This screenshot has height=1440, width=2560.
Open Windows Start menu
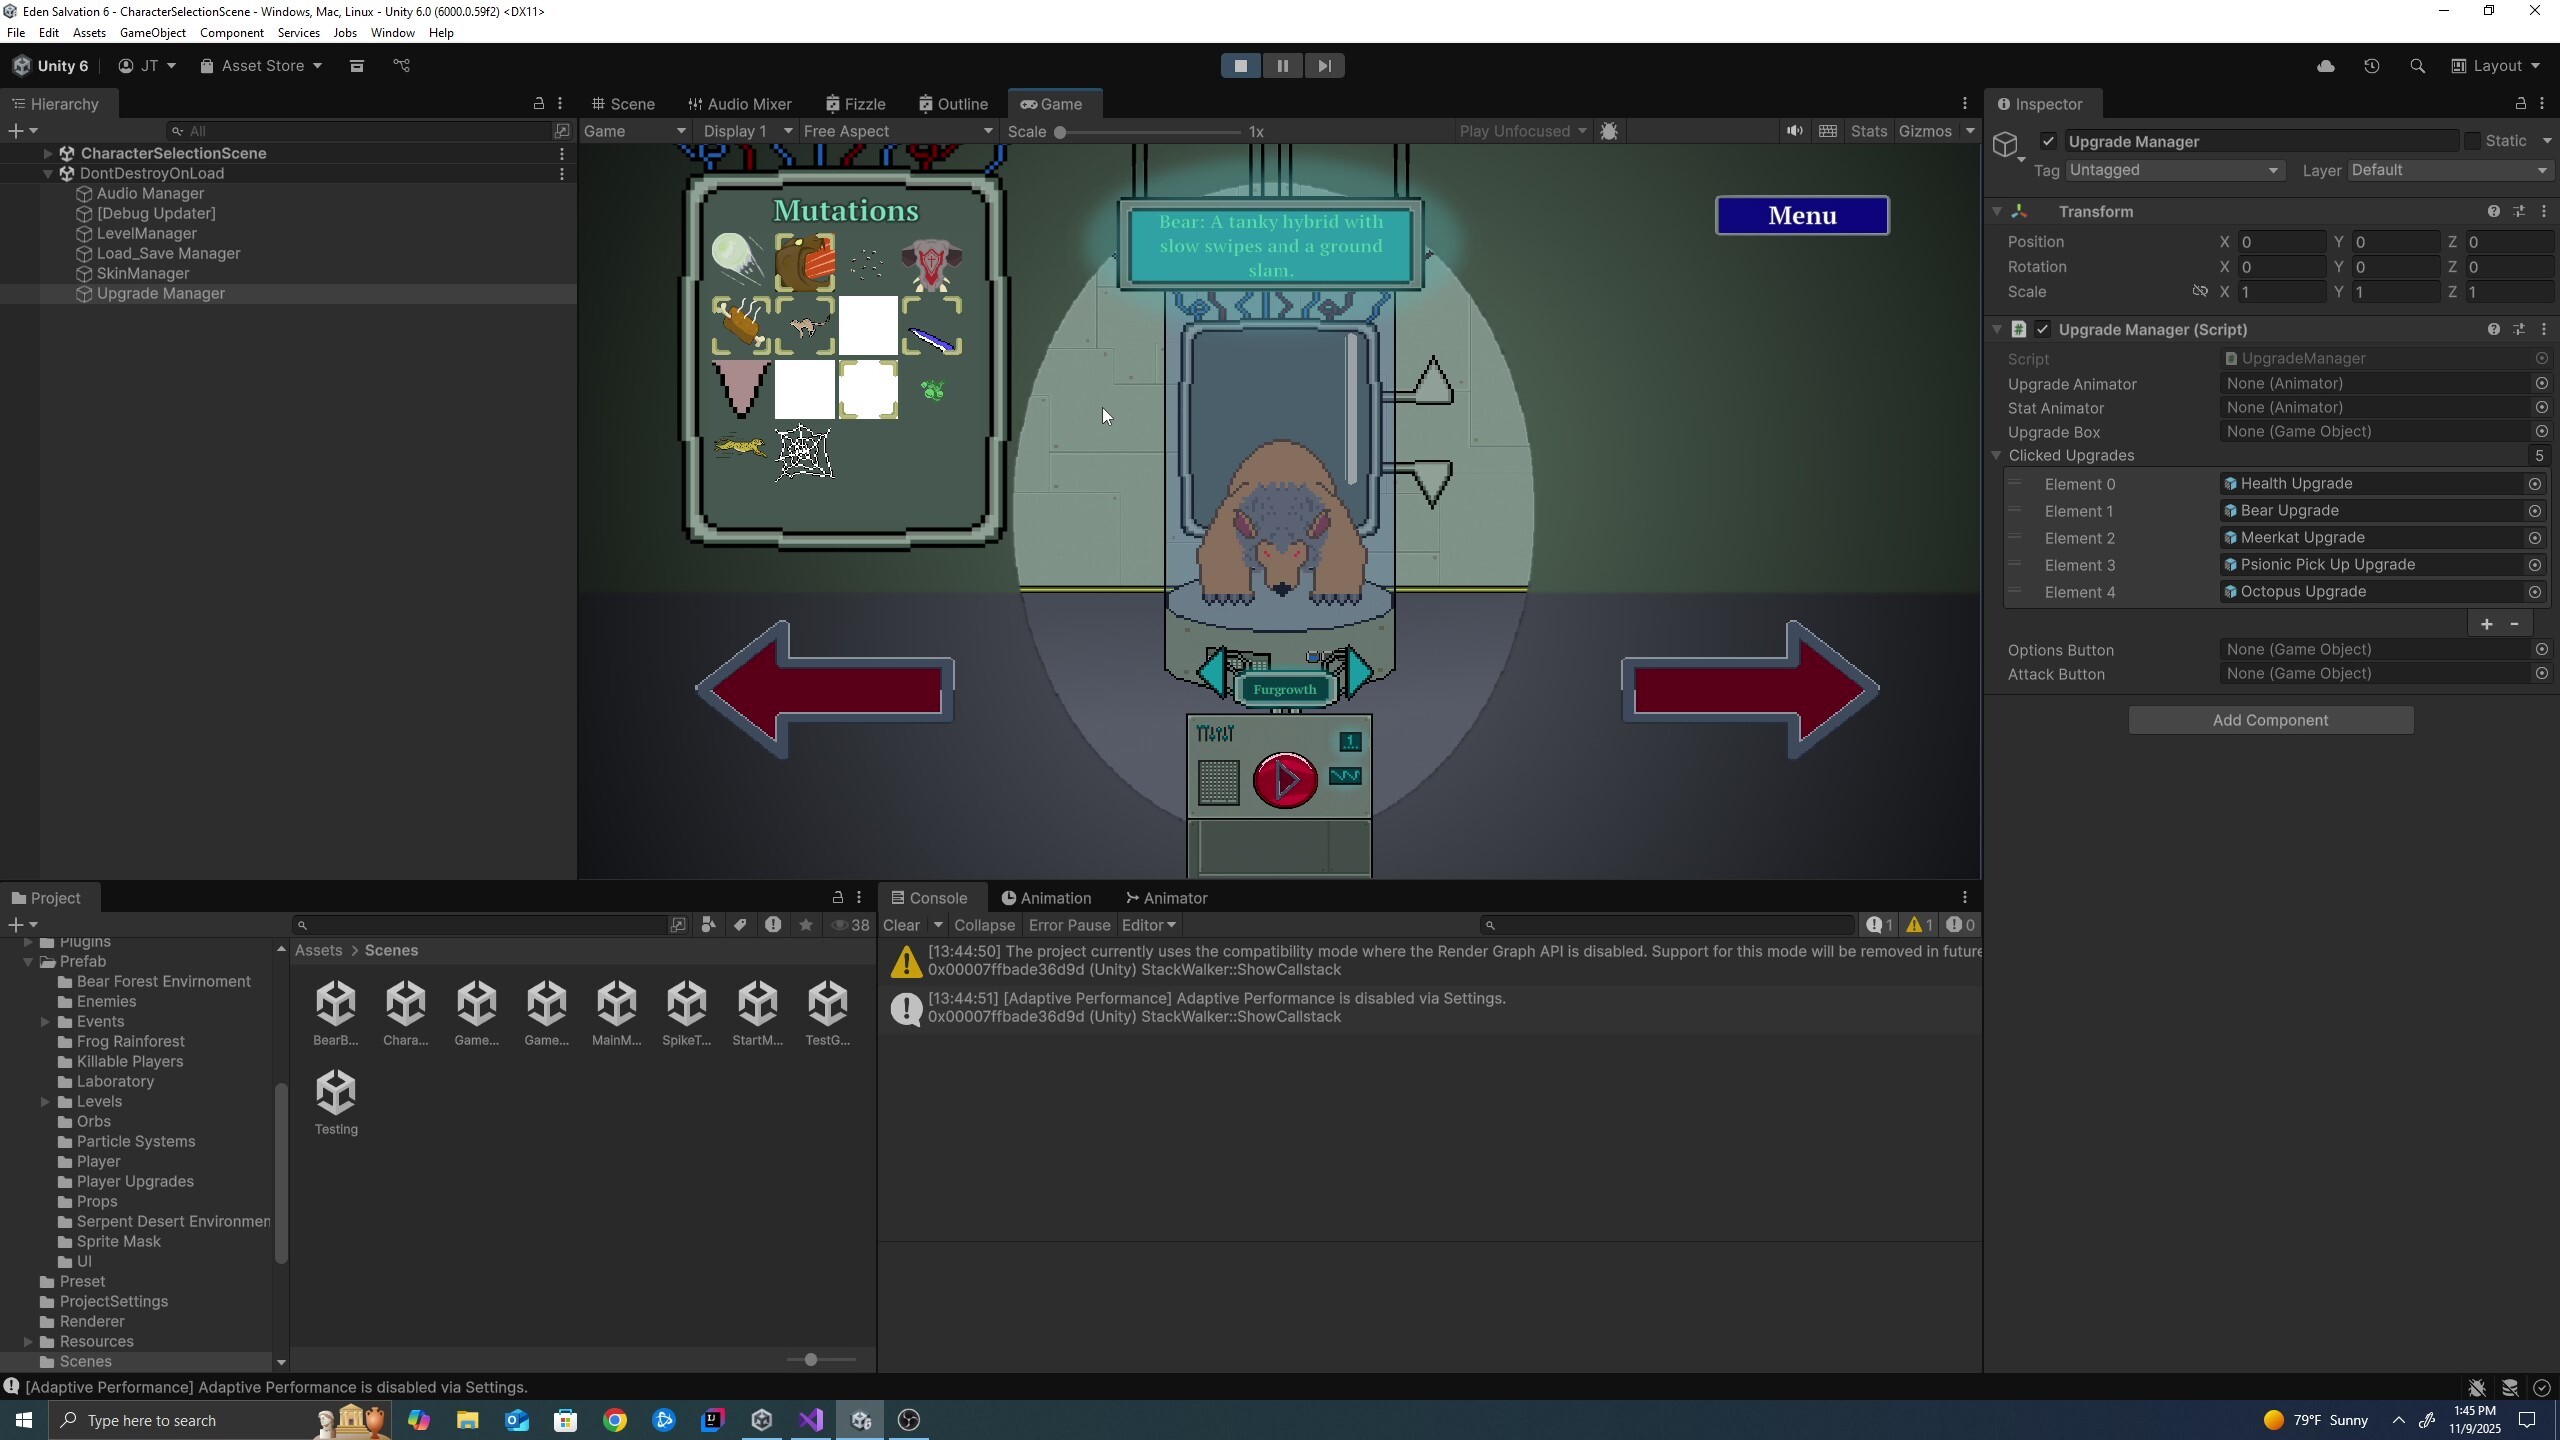click(x=24, y=1420)
